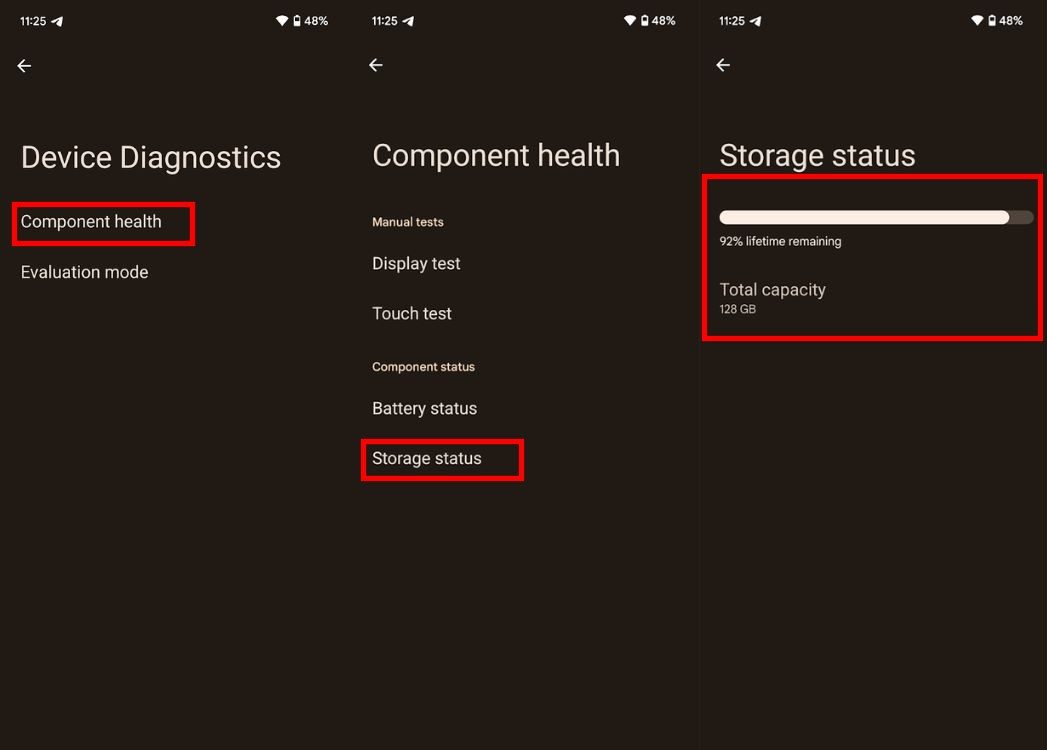Open Battery status under Component status
The image size is (1047, 750).
[424, 408]
